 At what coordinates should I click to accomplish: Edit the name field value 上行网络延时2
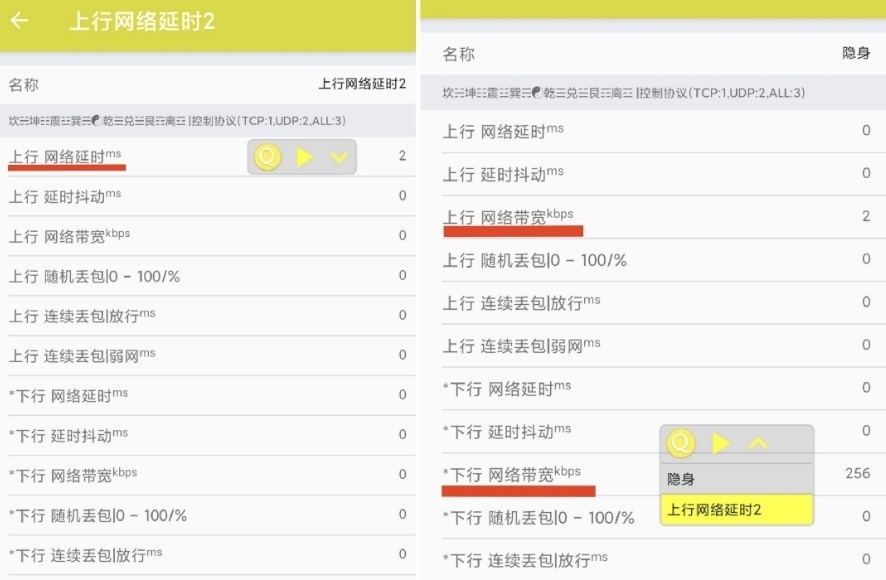click(x=362, y=84)
